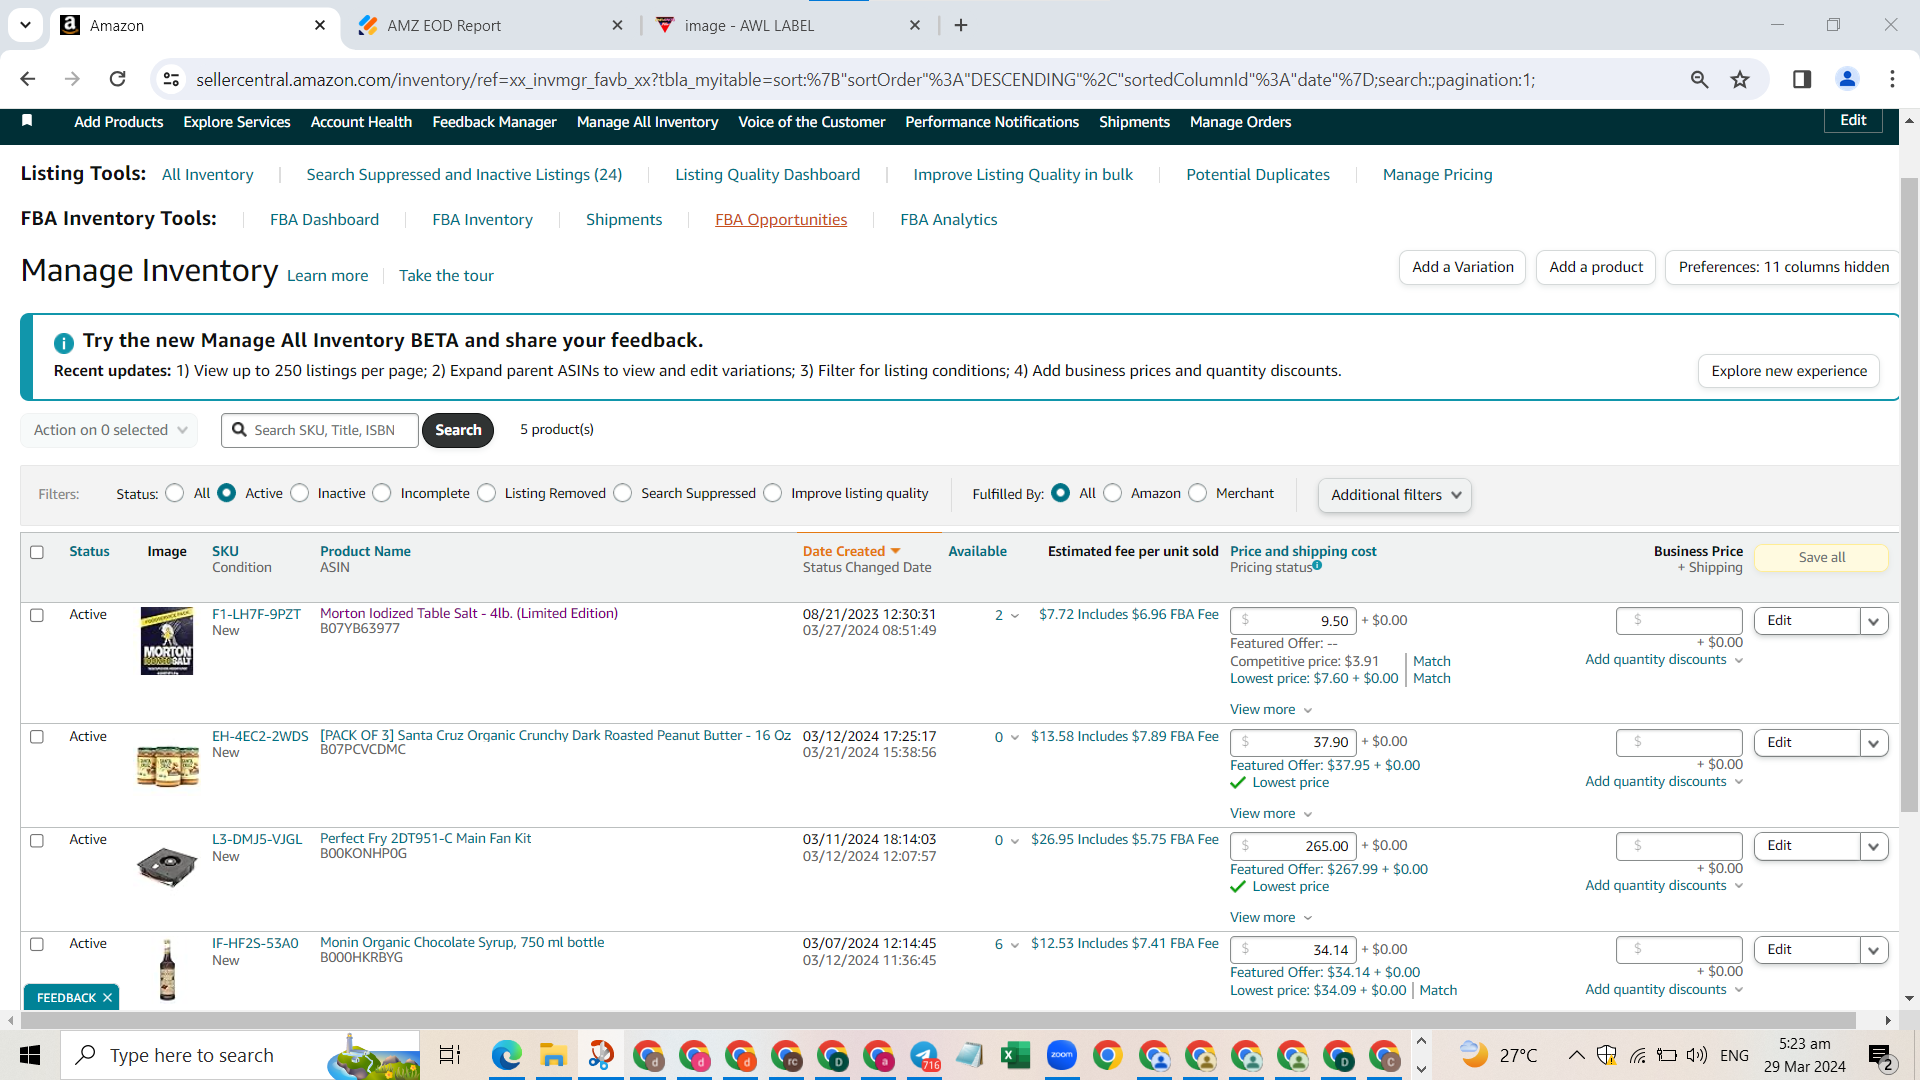Click the volume speaker icon in tray
The height and width of the screenshot is (1080, 1920).
pos(1696,1055)
